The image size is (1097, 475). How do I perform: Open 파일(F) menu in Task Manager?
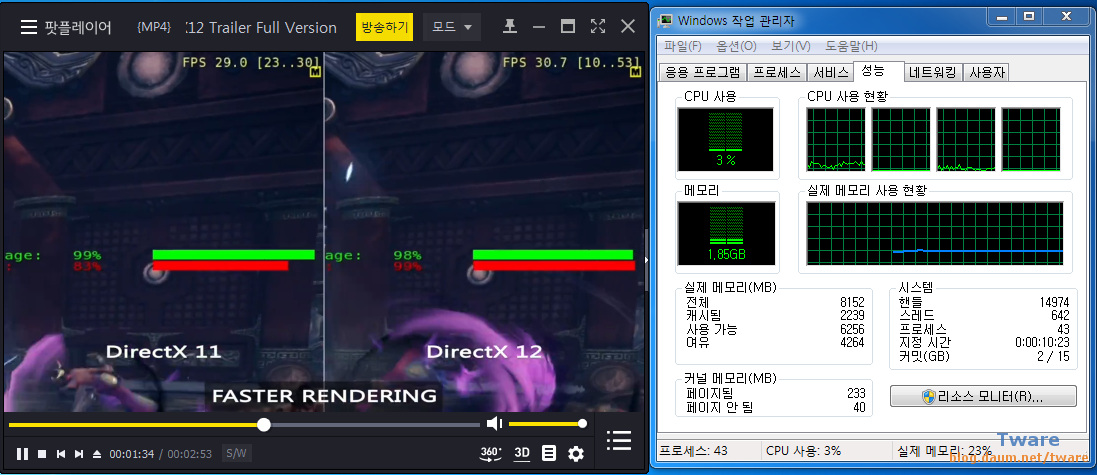pos(684,46)
